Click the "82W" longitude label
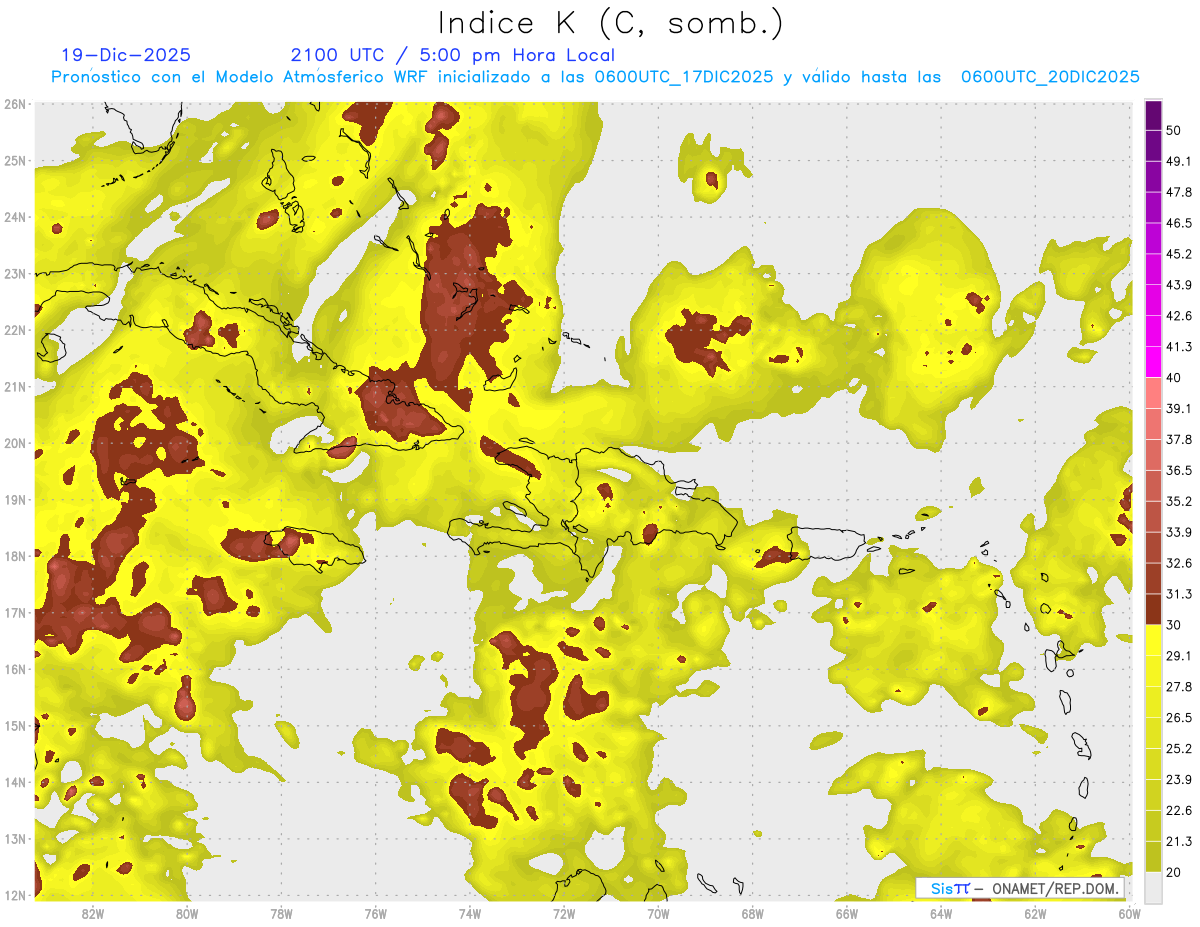The height and width of the screenshot is (927, 1200). click(93, 913)
